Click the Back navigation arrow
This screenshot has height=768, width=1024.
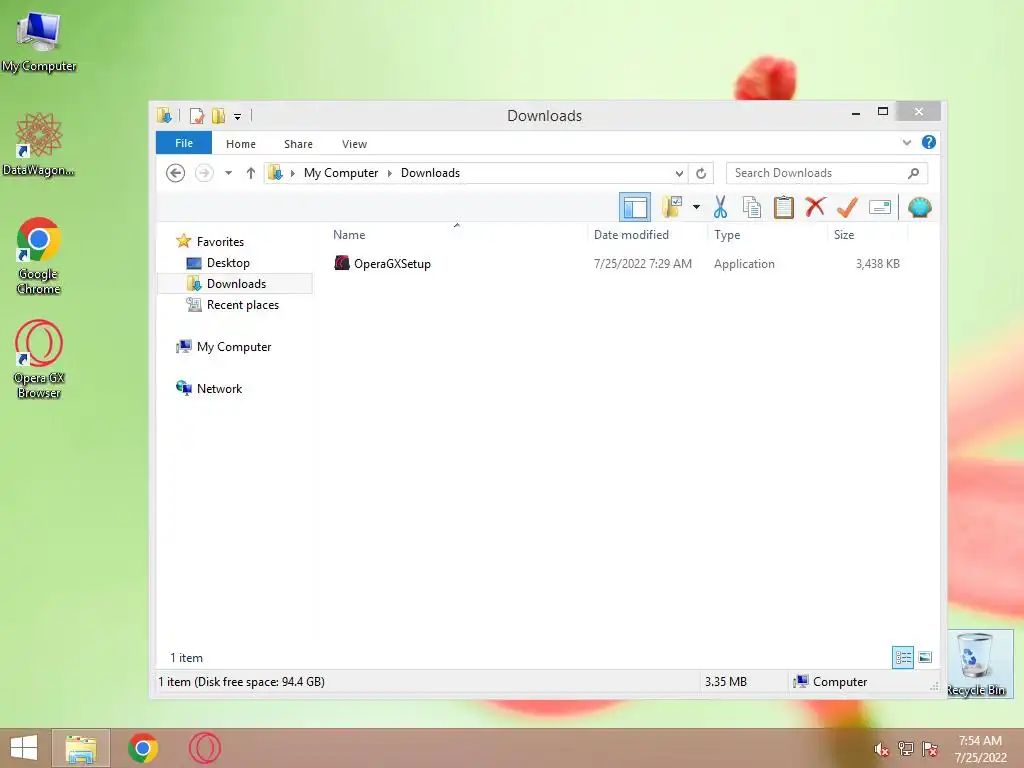pos(175,173)
